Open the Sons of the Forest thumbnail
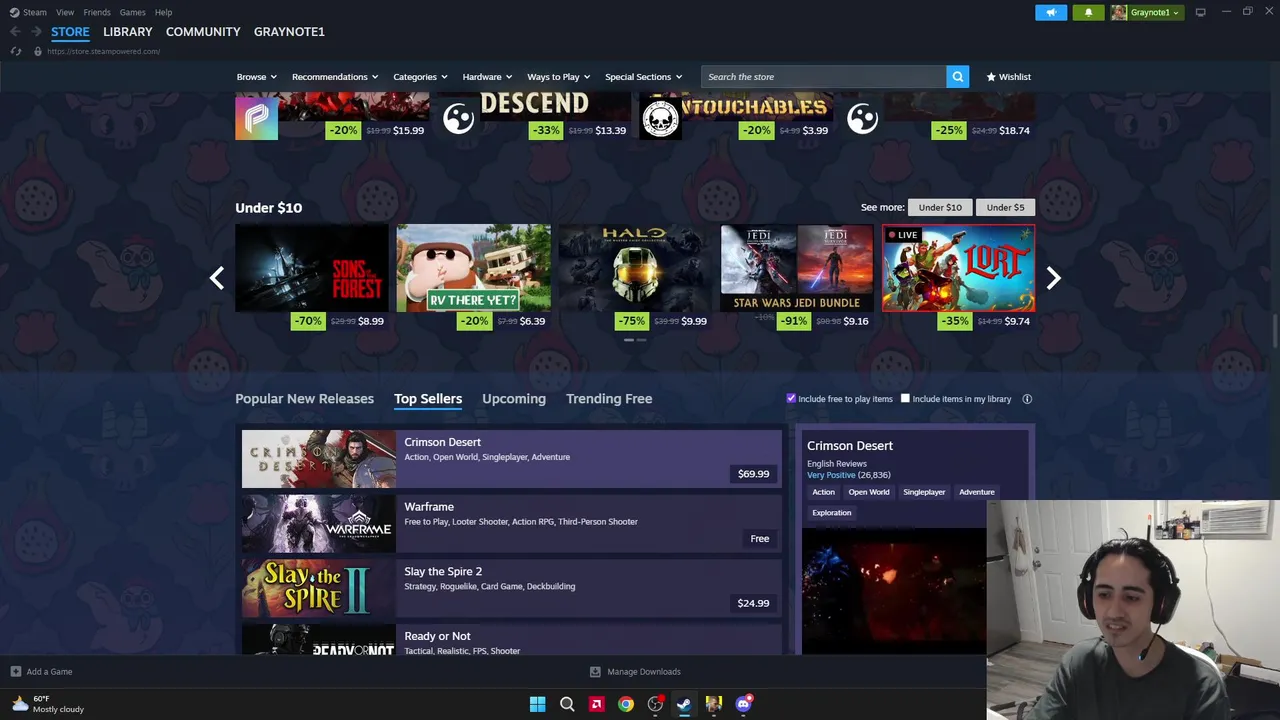Screen dimensions: 1280x720 coord(311,268)
